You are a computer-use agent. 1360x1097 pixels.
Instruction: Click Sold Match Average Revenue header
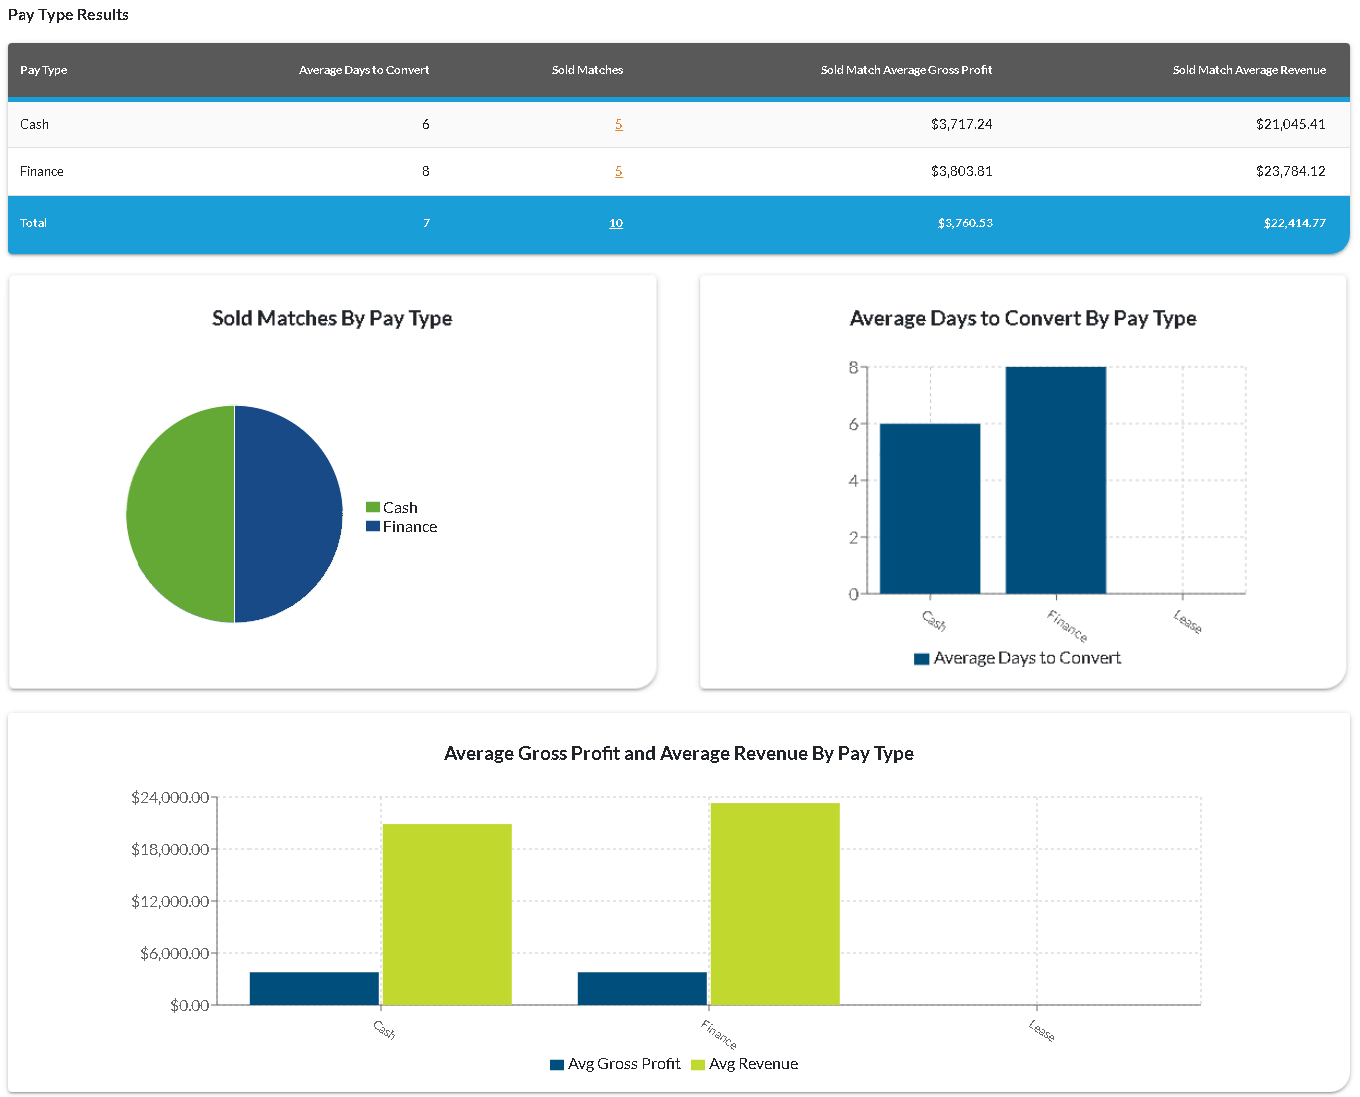(x=1249, y=70)
